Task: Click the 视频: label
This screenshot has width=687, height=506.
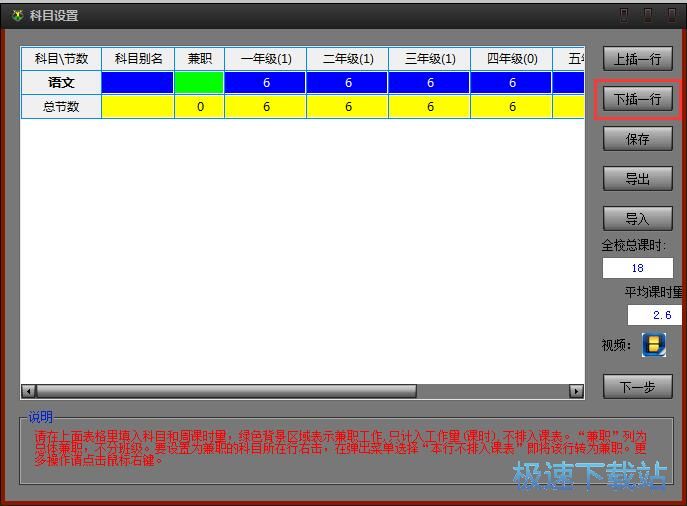Action: point(617,345)
